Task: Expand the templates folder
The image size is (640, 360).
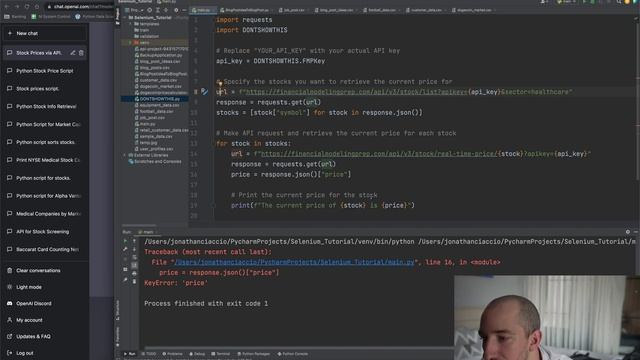Action: (131, 24)
